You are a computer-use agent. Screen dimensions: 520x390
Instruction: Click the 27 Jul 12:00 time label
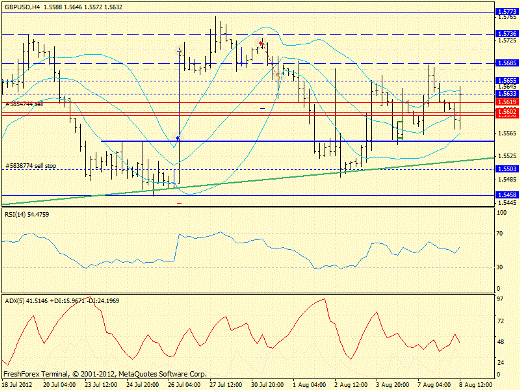[x=226, y=385]
